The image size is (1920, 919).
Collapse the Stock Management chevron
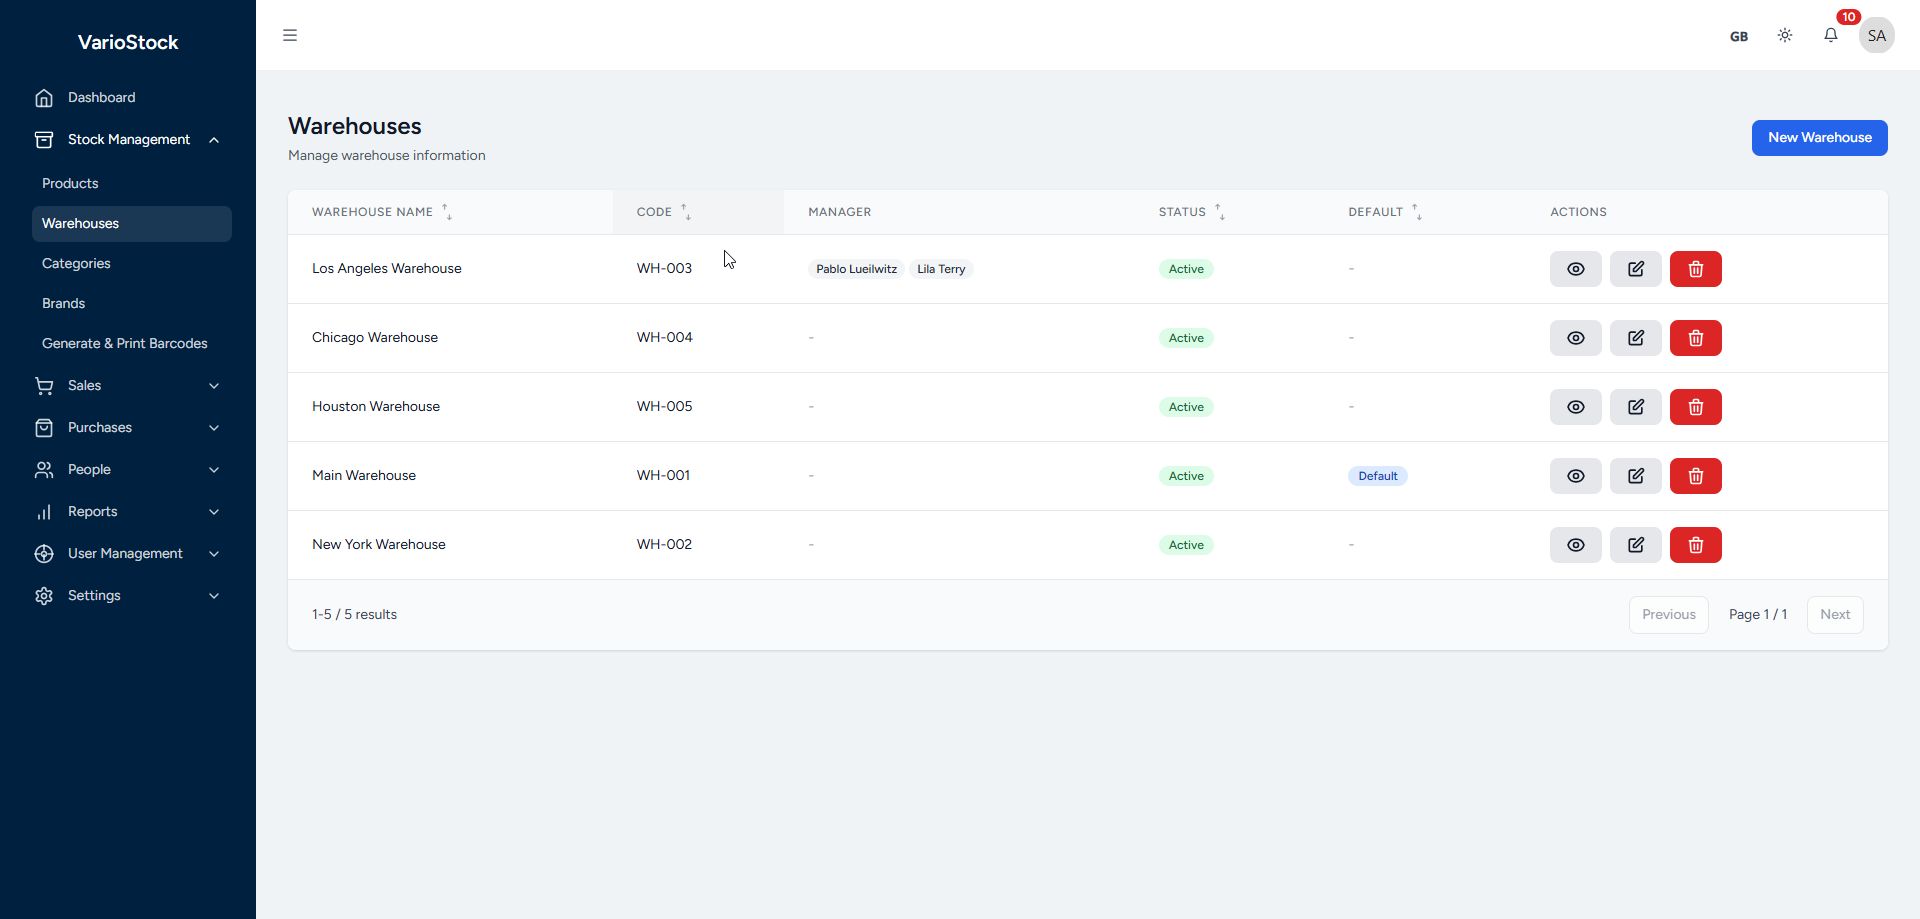(214, 140)
